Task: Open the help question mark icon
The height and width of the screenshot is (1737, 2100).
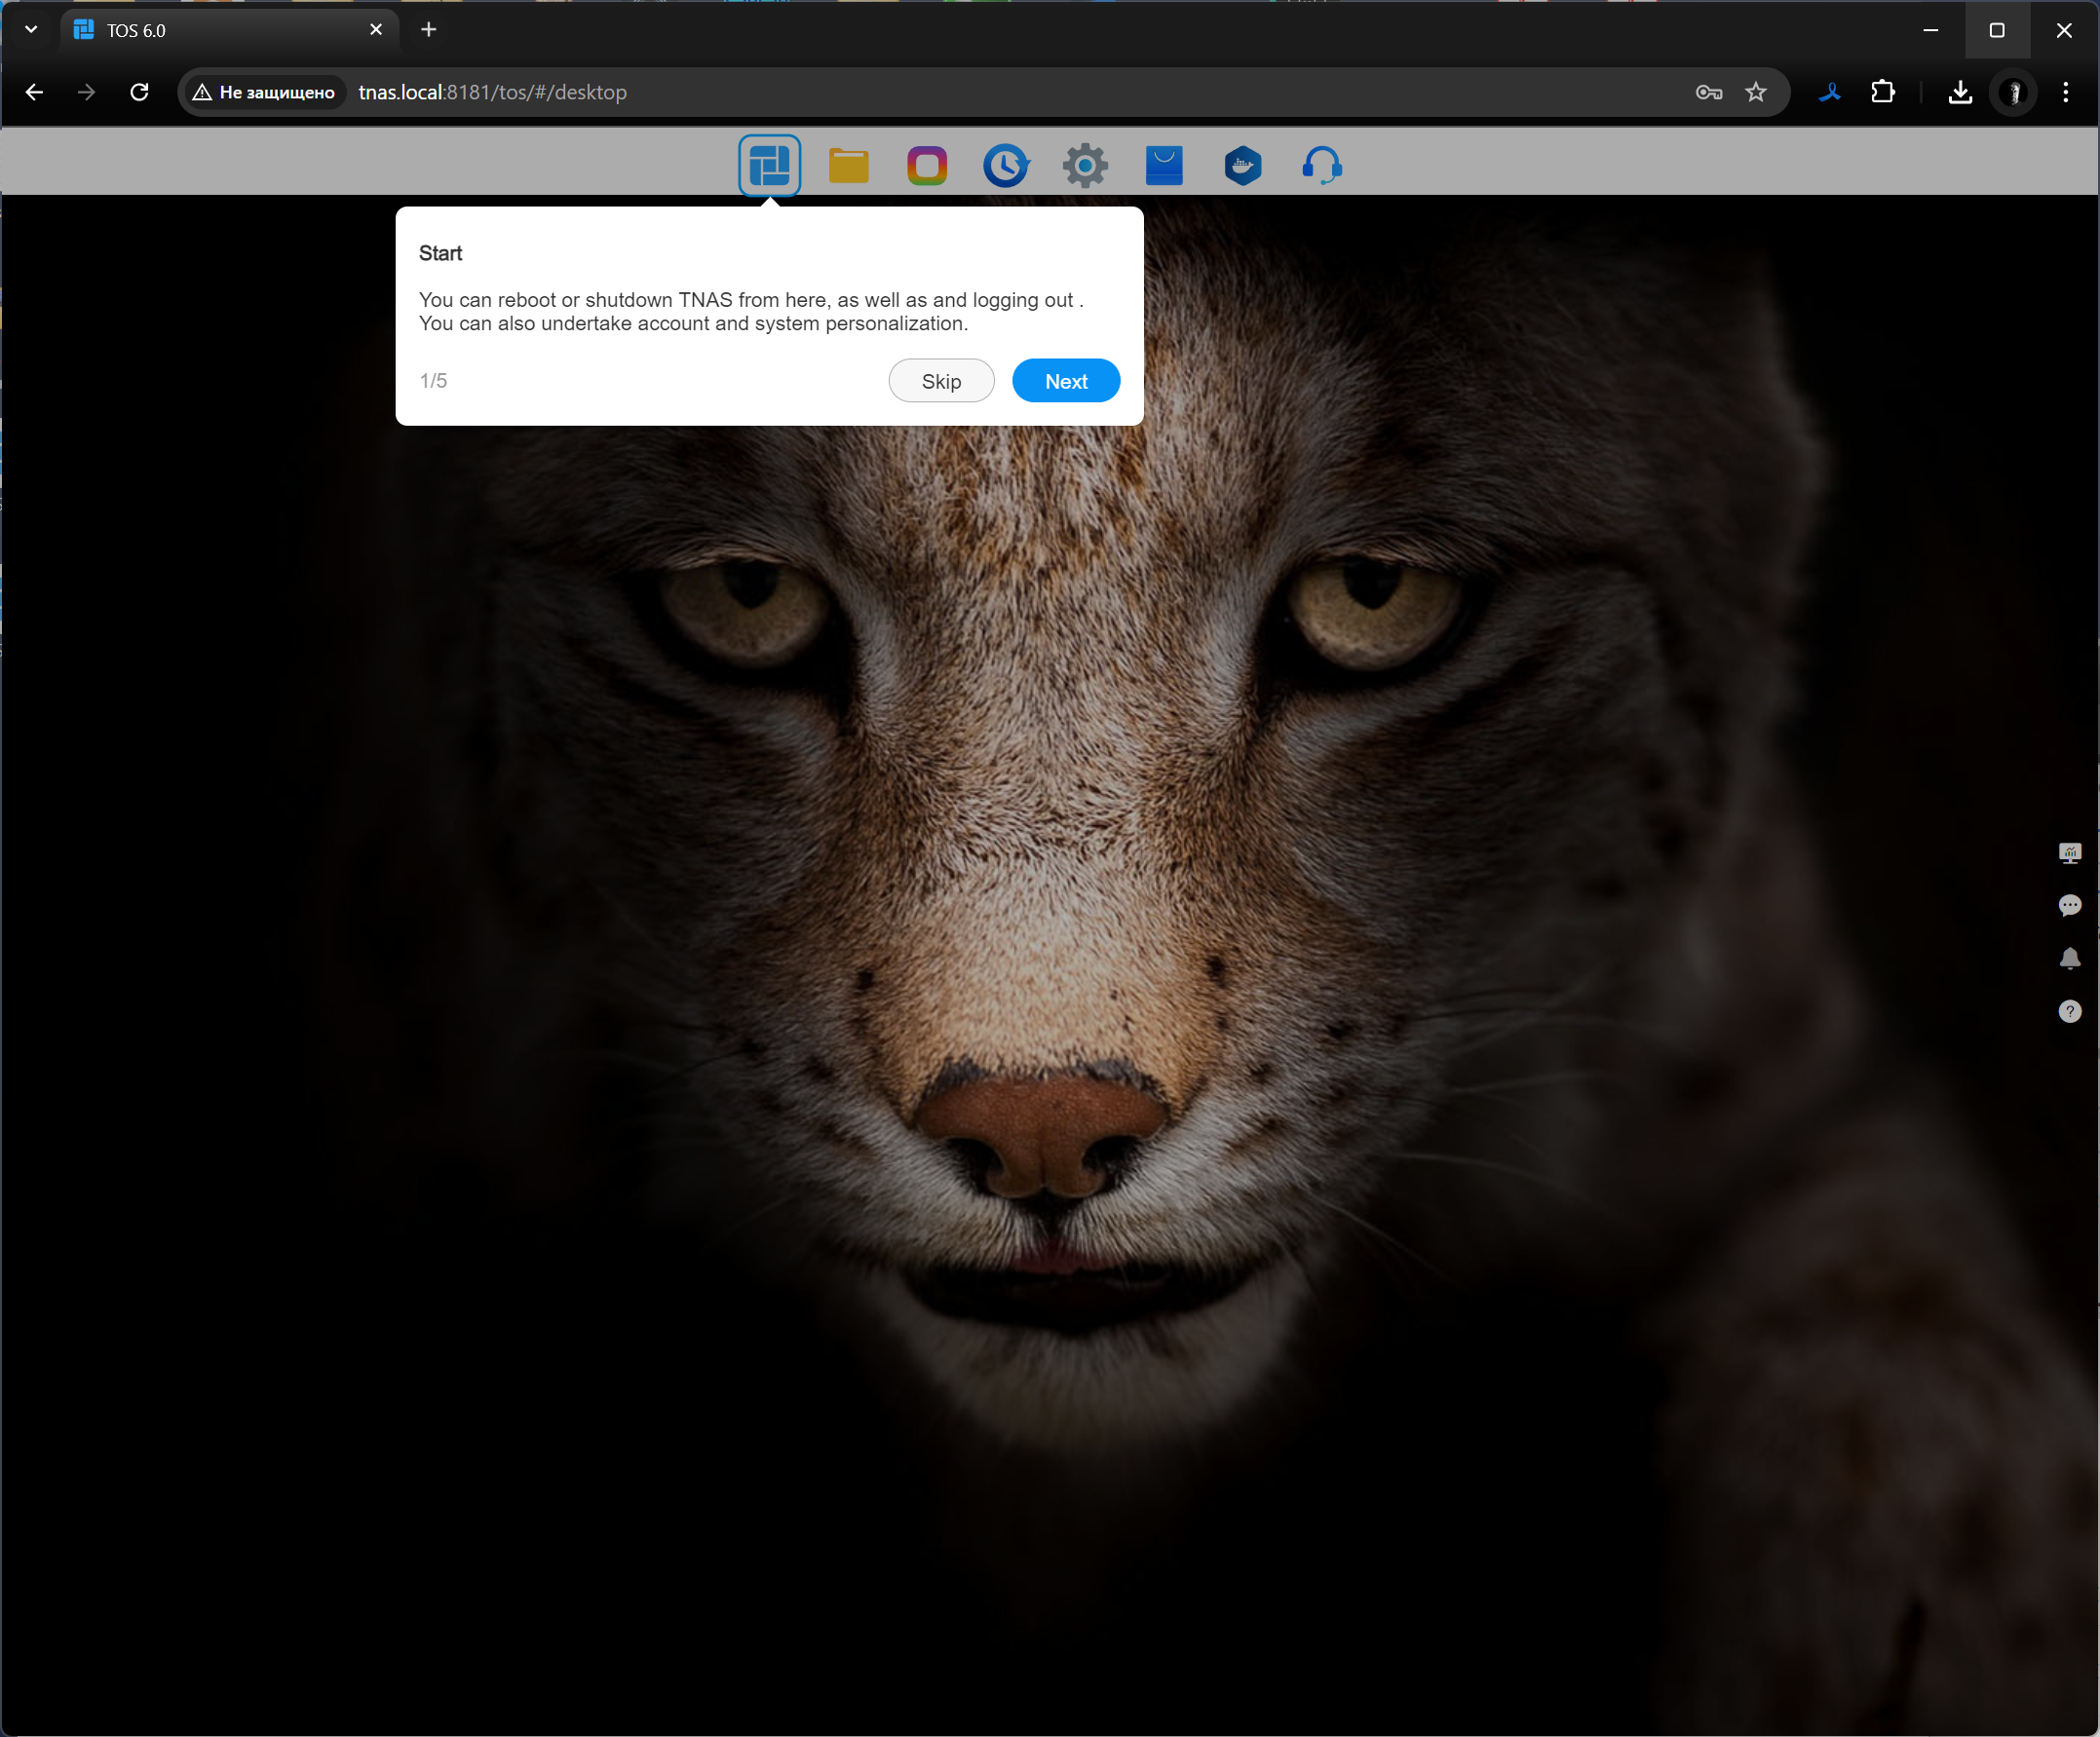Action: point(2070,1012)
